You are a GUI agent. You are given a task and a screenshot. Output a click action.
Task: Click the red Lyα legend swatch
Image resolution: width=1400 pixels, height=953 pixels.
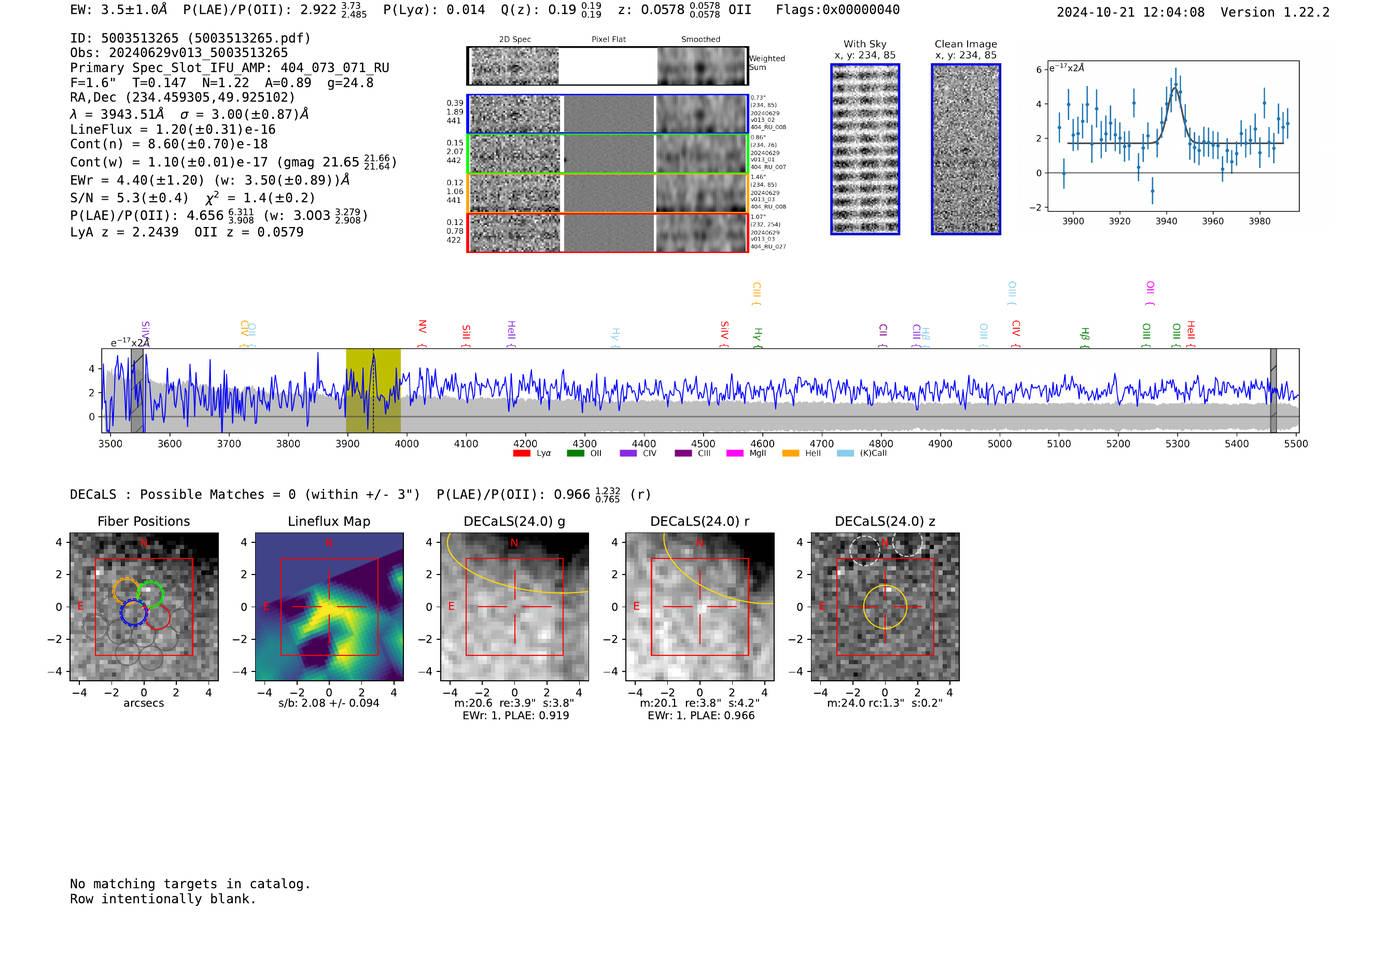[x=521, y=454]
